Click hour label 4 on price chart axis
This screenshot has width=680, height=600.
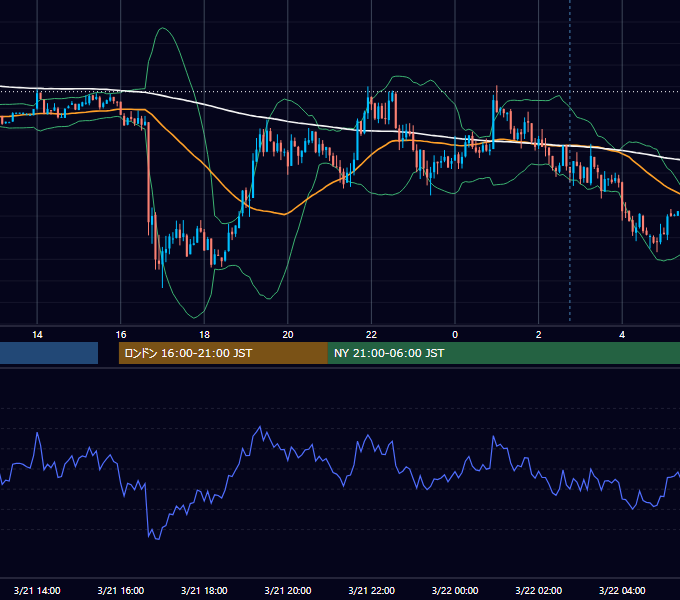pos(622,335)
